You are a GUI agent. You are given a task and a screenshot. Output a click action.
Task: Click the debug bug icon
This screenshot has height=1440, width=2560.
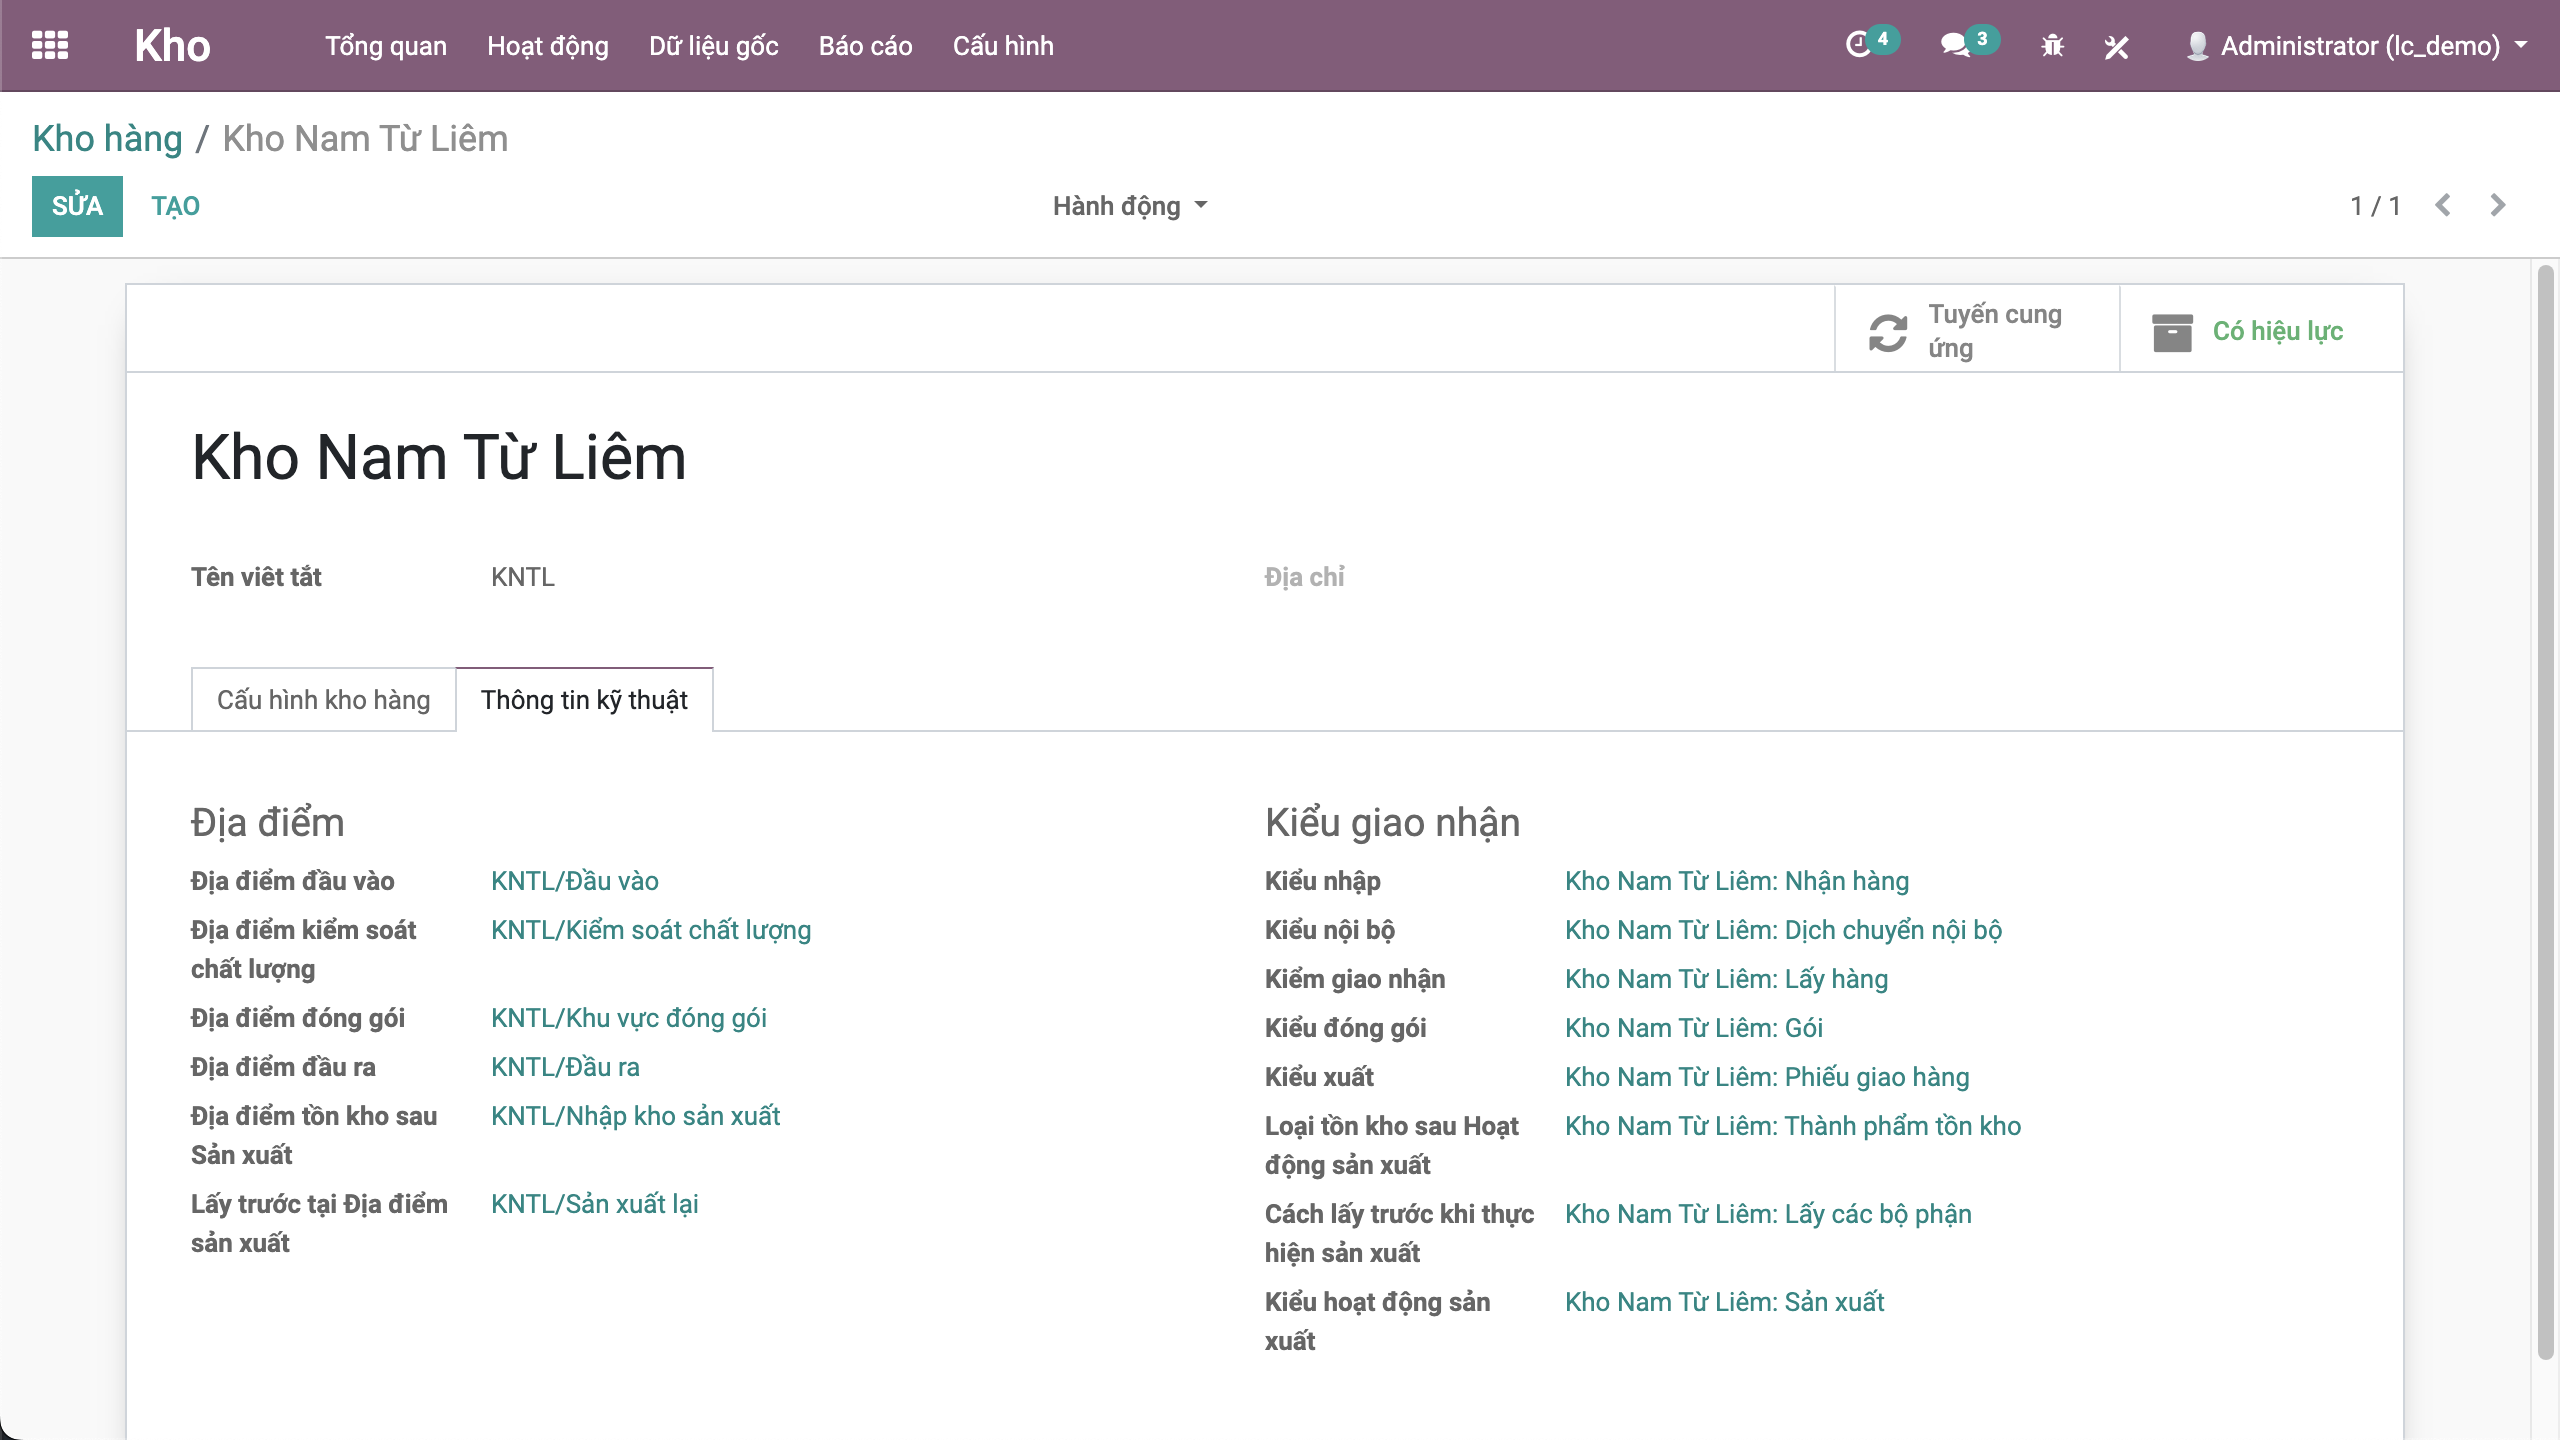(2052, 46)
